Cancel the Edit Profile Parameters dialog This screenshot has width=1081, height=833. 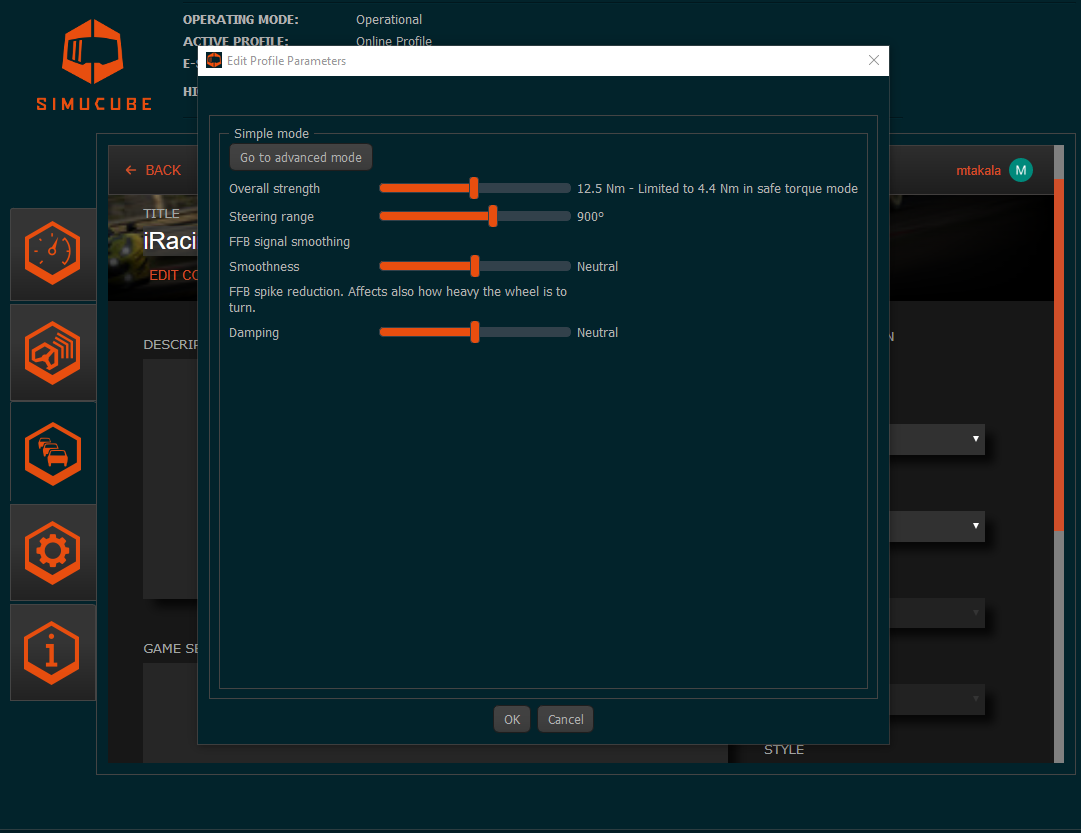coord(565,719)
